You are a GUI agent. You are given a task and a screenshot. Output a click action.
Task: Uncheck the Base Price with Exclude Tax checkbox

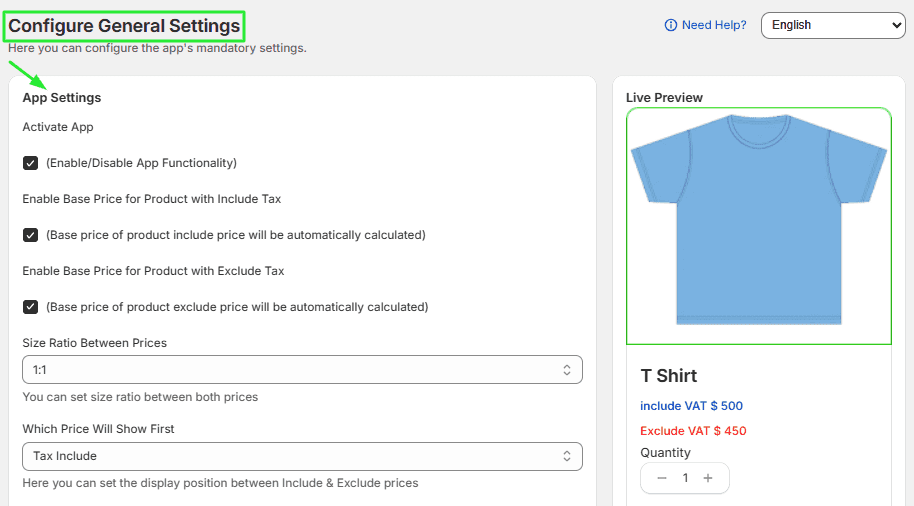point(30,307)
